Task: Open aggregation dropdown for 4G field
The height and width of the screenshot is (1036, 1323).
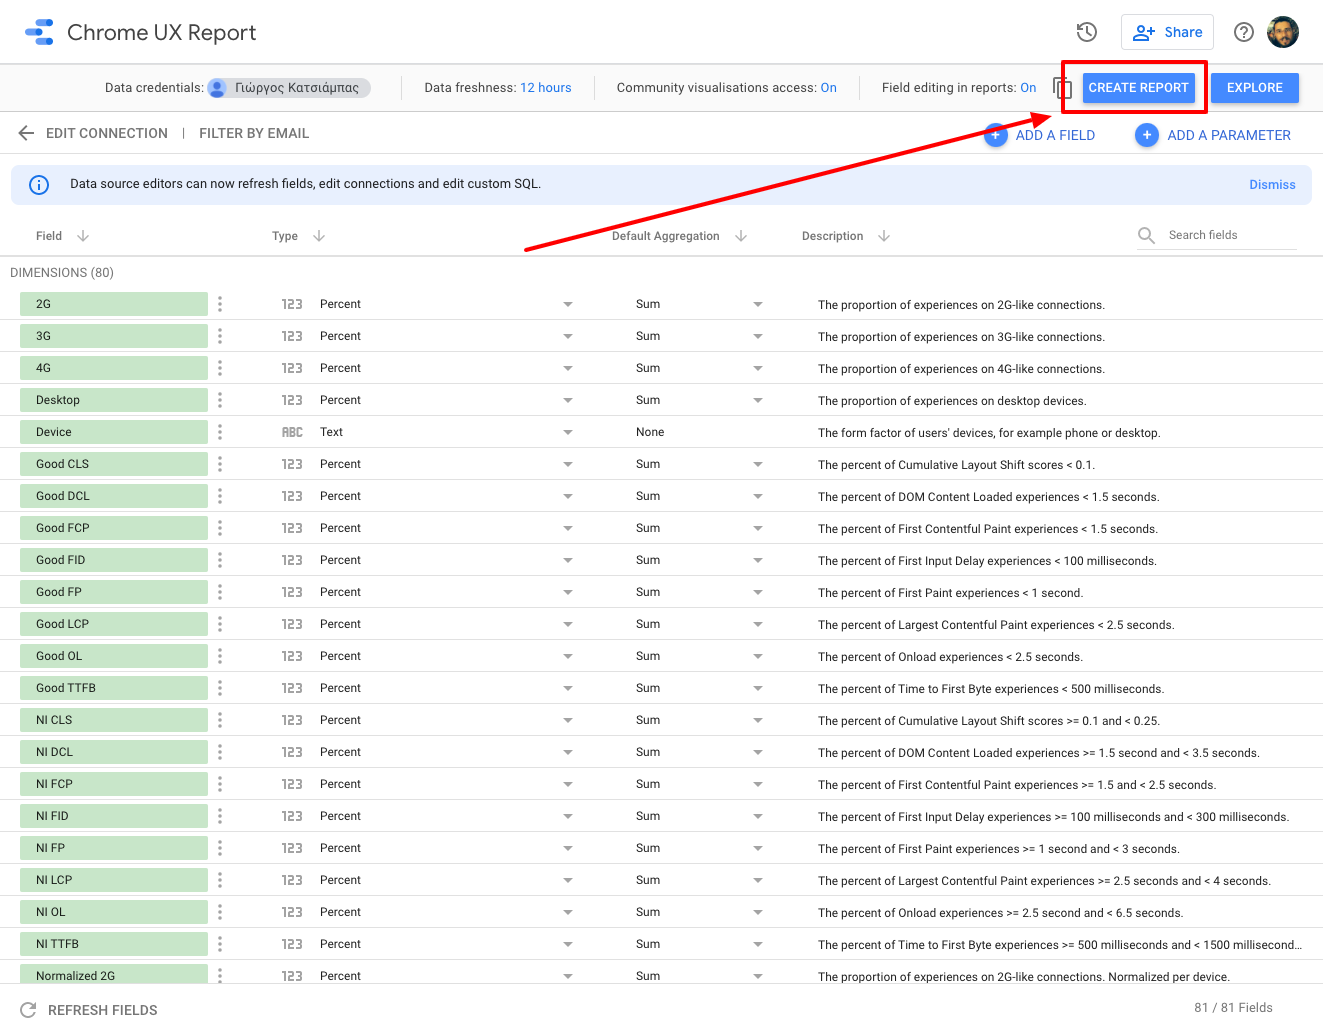Action: [x=758, y=368]
